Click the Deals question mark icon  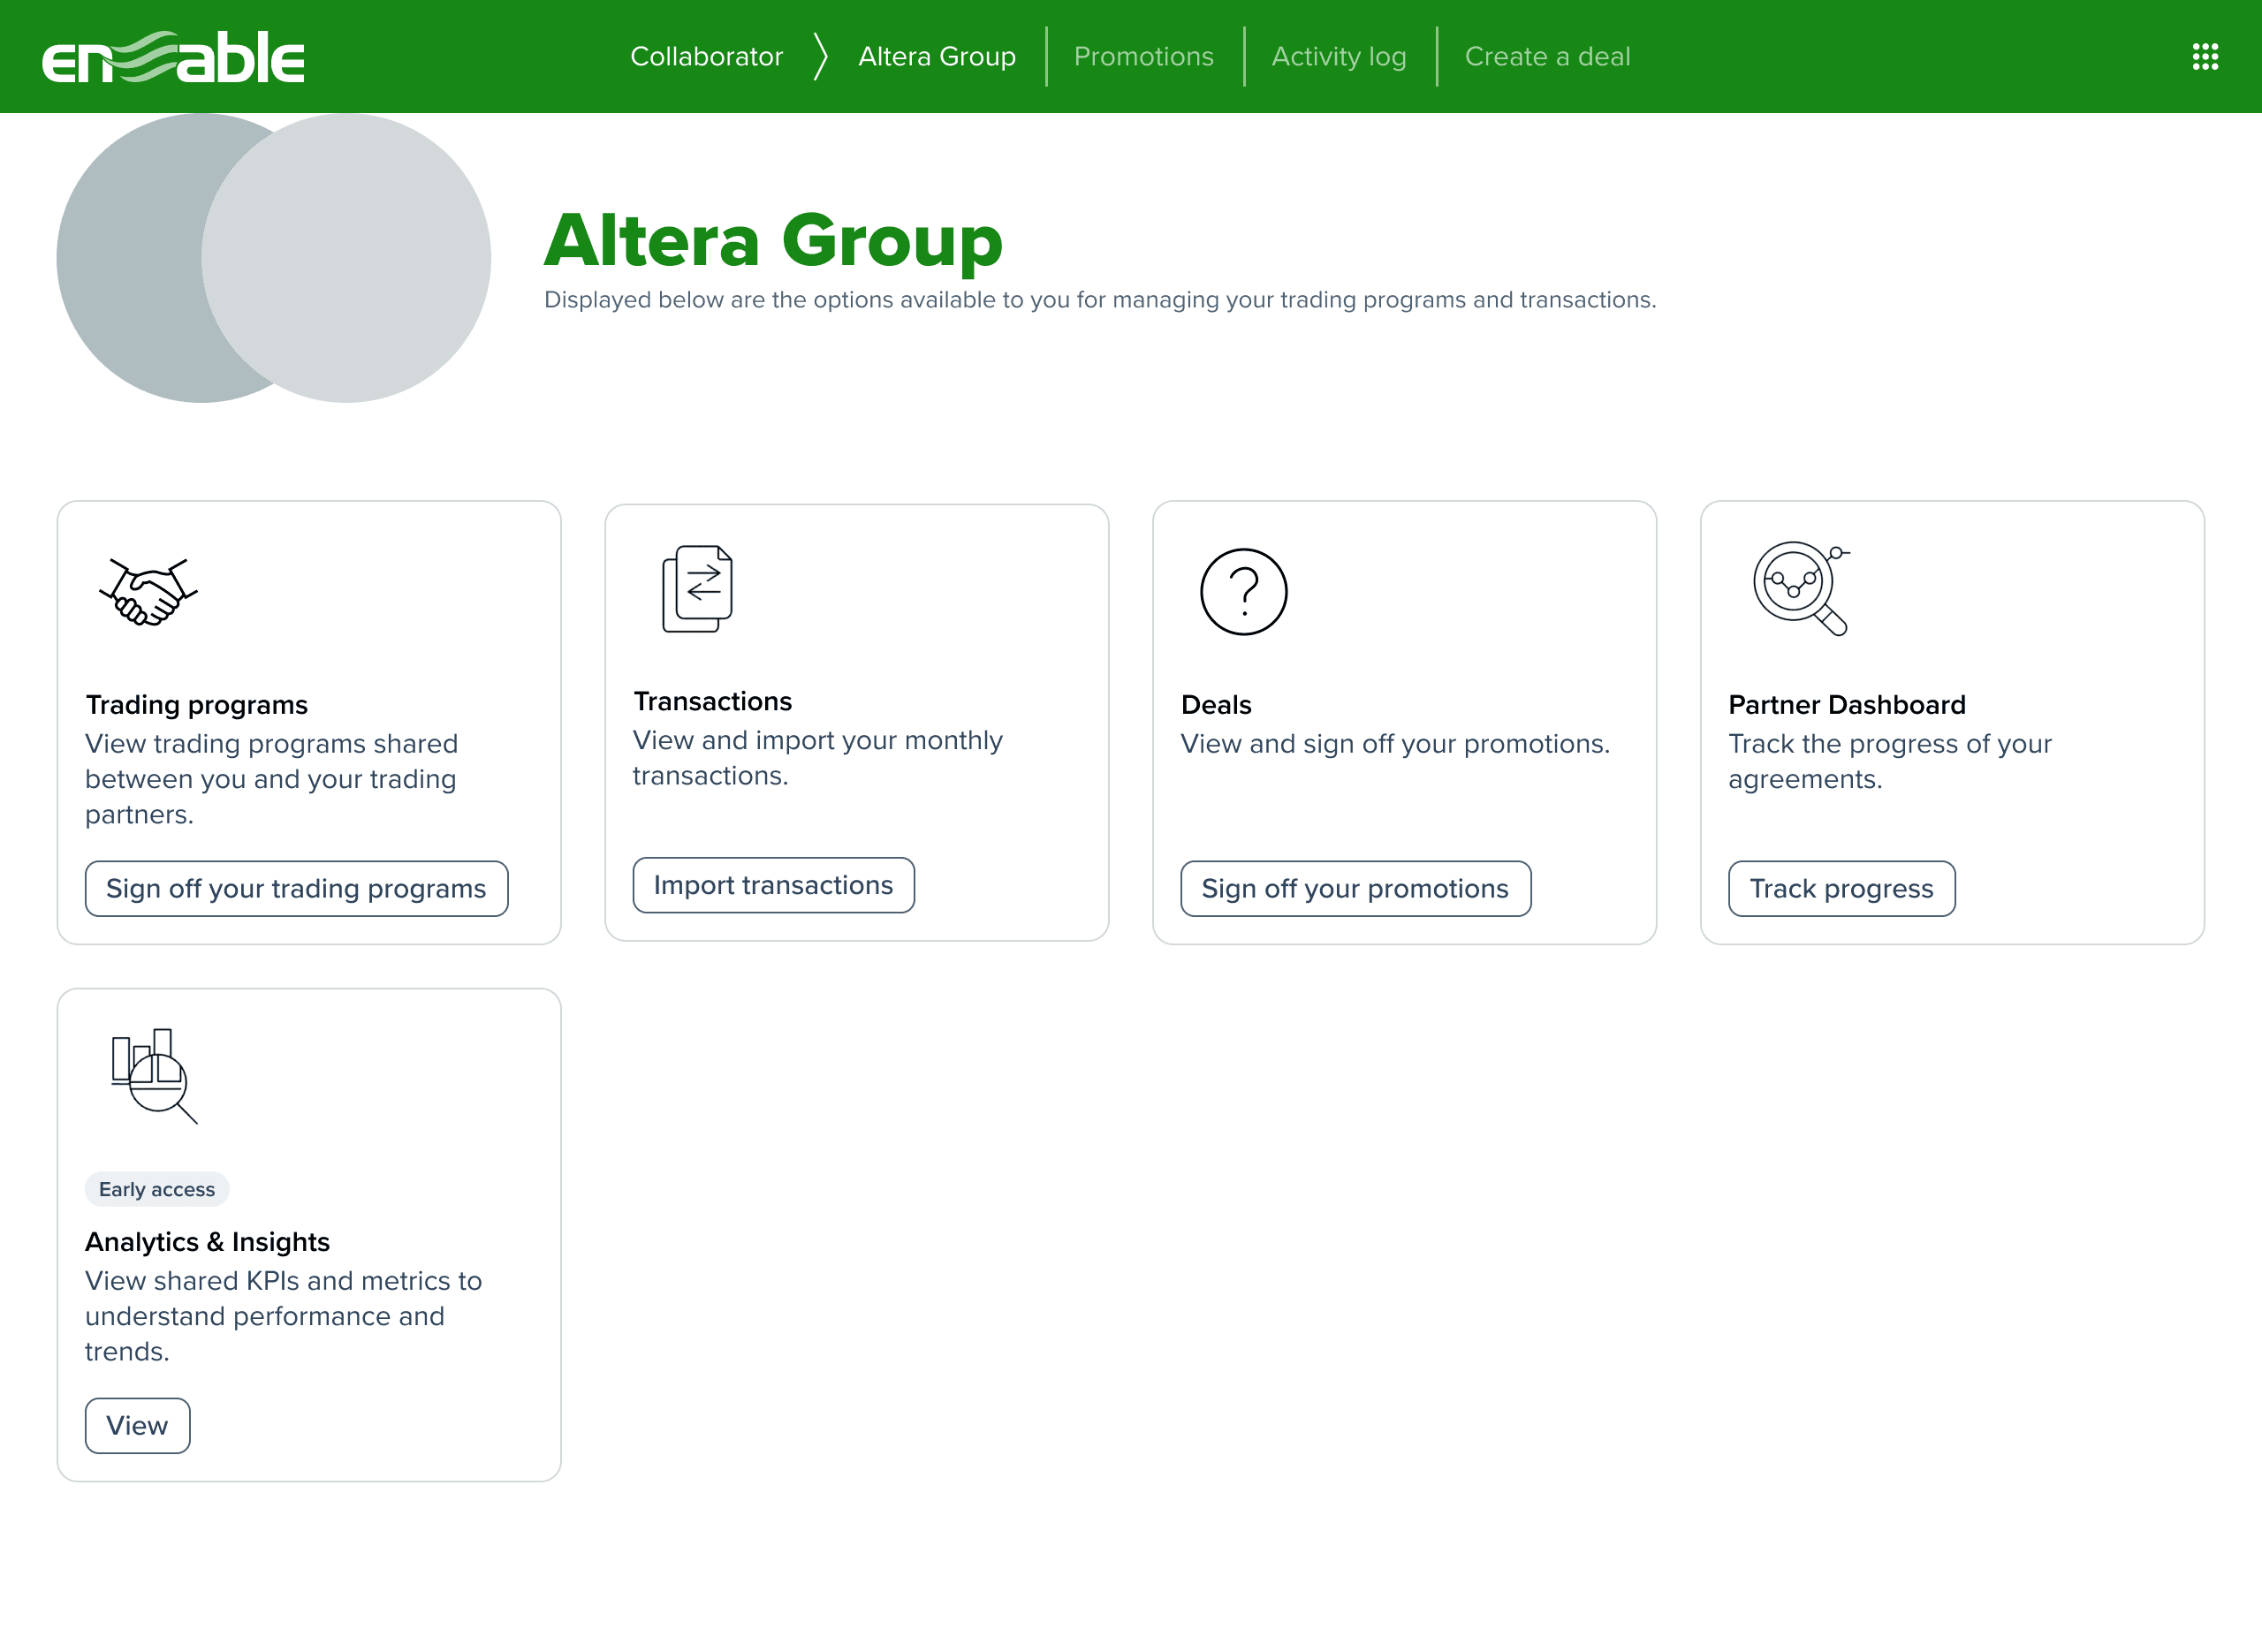click(1243, 592)
